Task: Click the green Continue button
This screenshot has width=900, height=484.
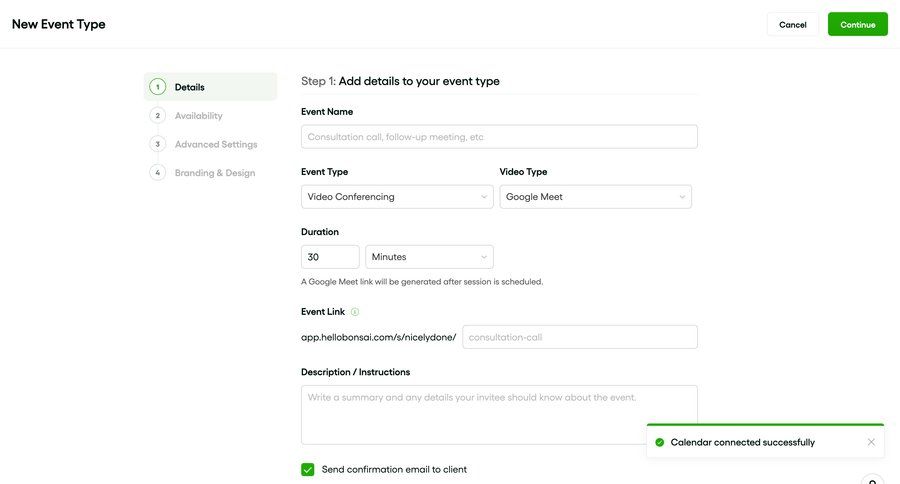Action: pos(858,25)
